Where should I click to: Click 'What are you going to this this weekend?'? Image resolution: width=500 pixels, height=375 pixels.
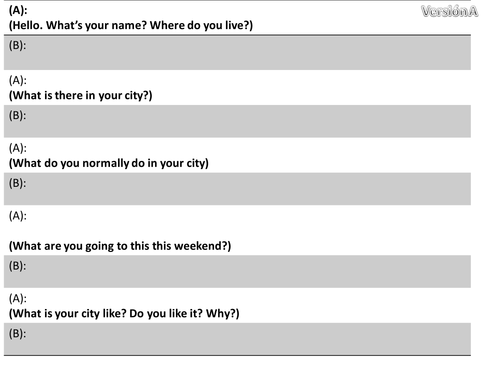click(120, 246)
